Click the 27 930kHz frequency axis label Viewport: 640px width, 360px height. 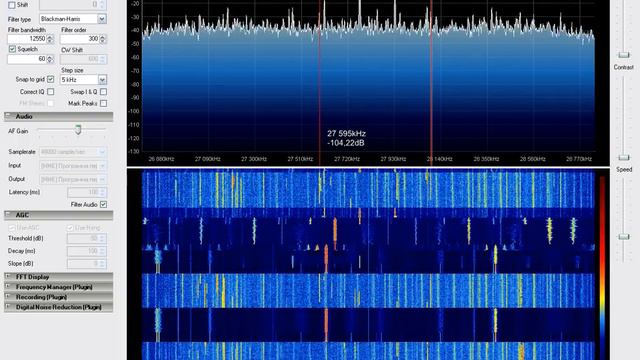tap(393, 159)
